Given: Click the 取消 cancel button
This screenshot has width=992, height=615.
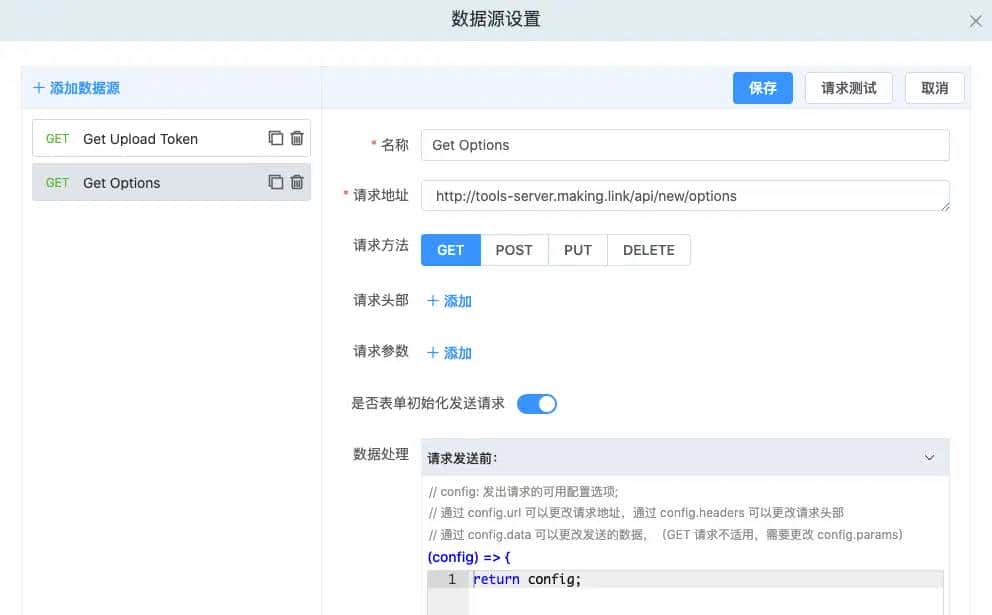Looking at the screenshot, I should (x=934, y=88).
